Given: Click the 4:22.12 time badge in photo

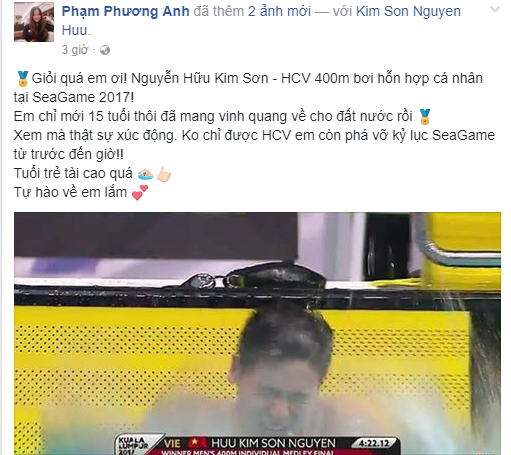Looking at the screenshot, I should click(375, 443).
